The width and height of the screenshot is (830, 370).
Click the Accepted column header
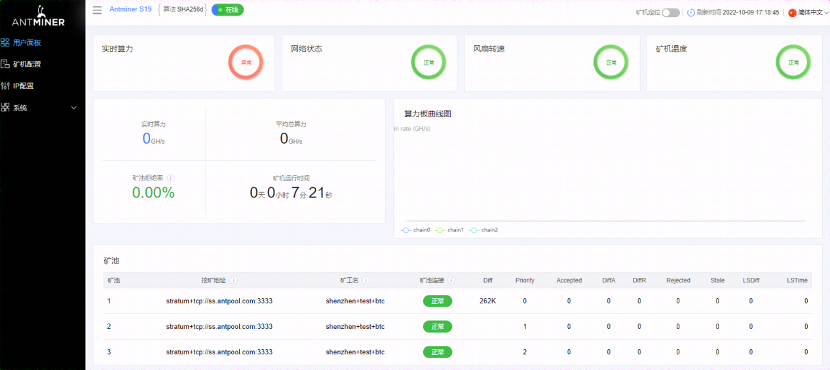tap(569, 281)
